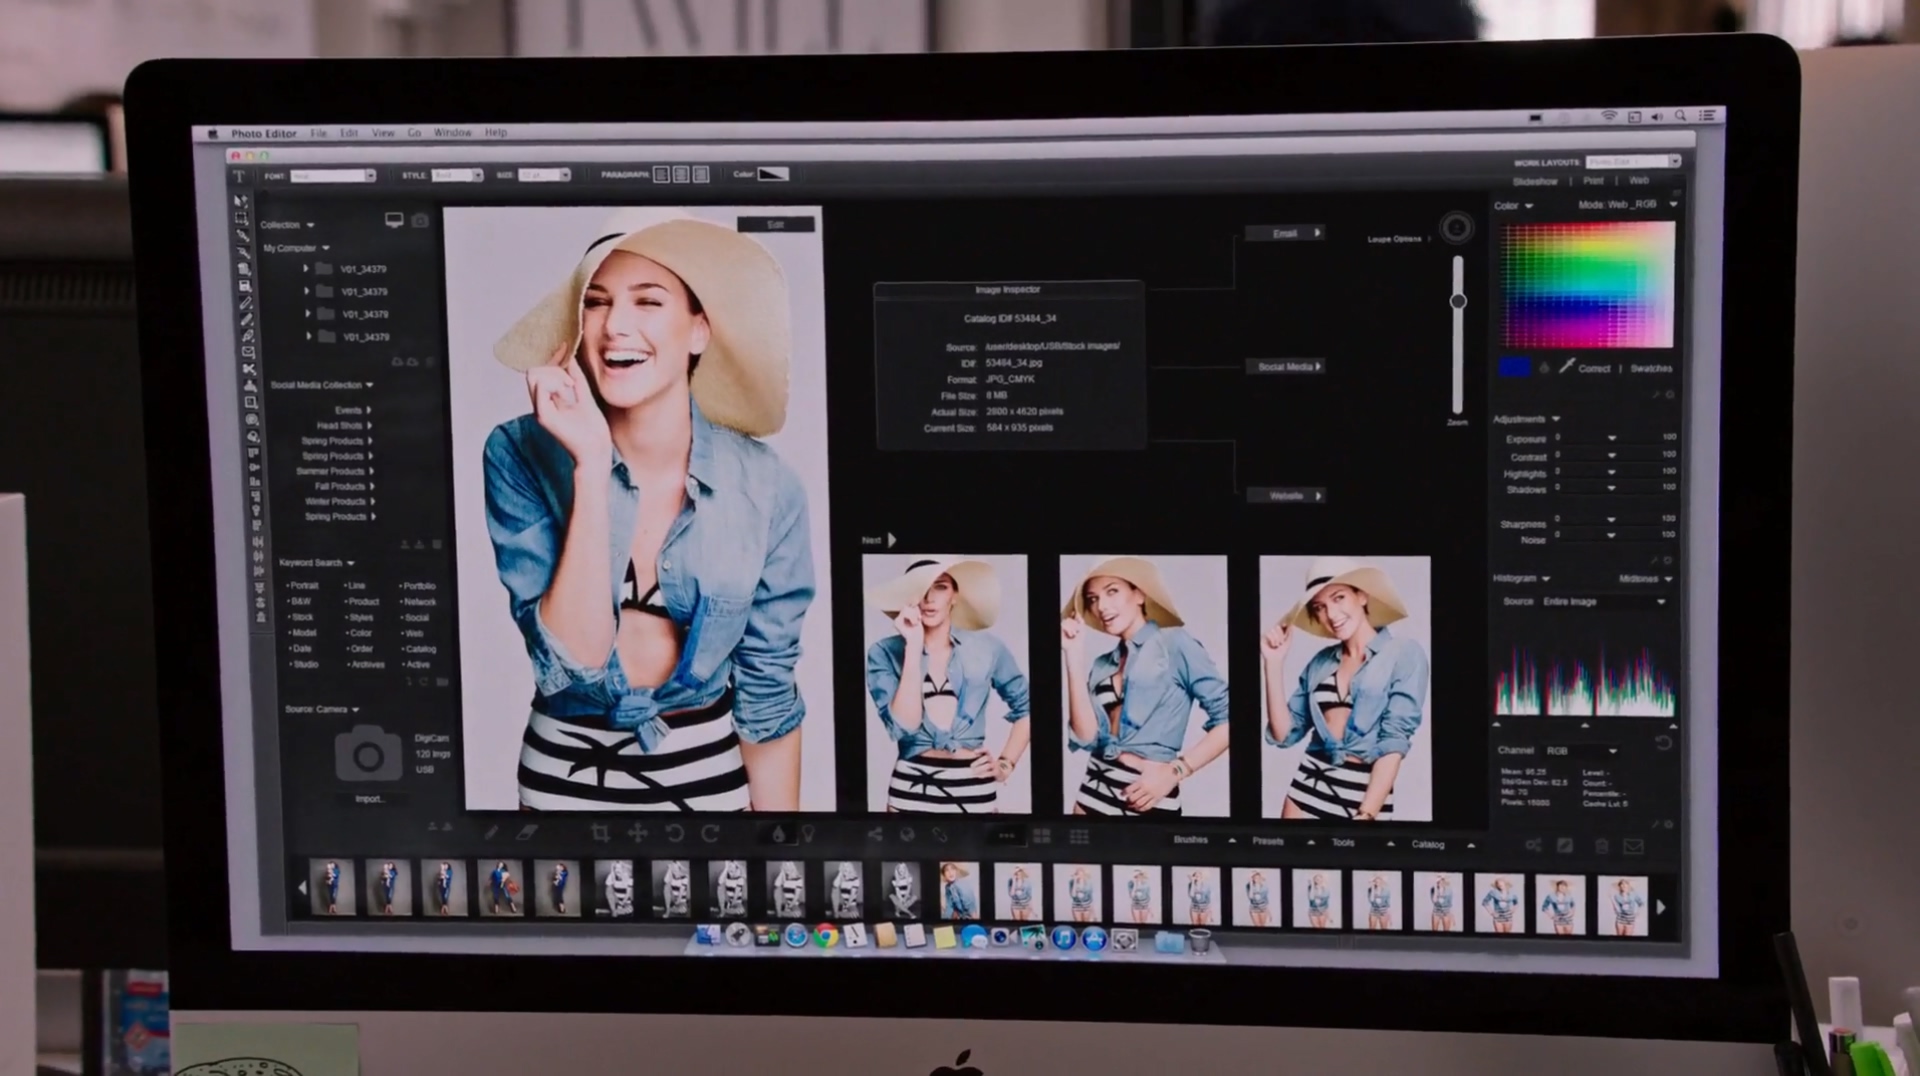Pick the eyedropper beside Correct

coord(1566,367)
